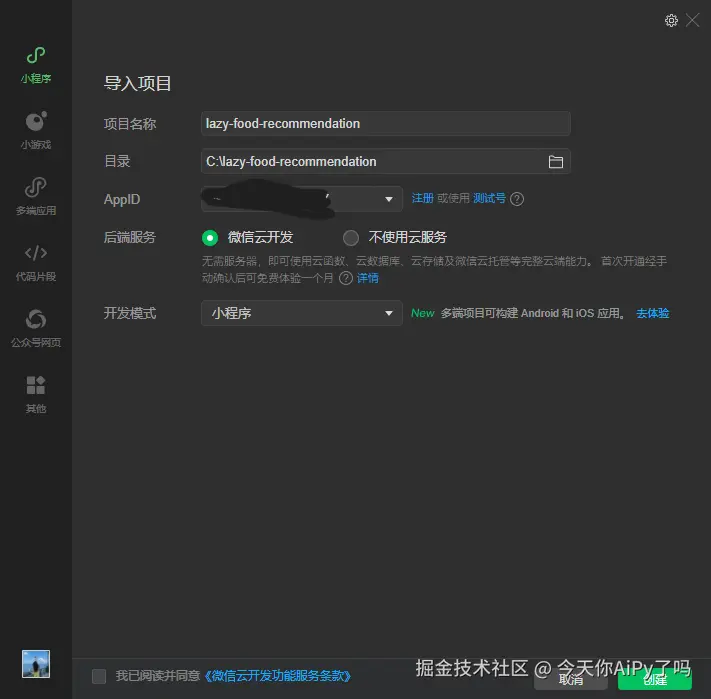The height and width of the screenshot is (699, 711).
Task: Open the 详情 link
Action: (367, 278)
